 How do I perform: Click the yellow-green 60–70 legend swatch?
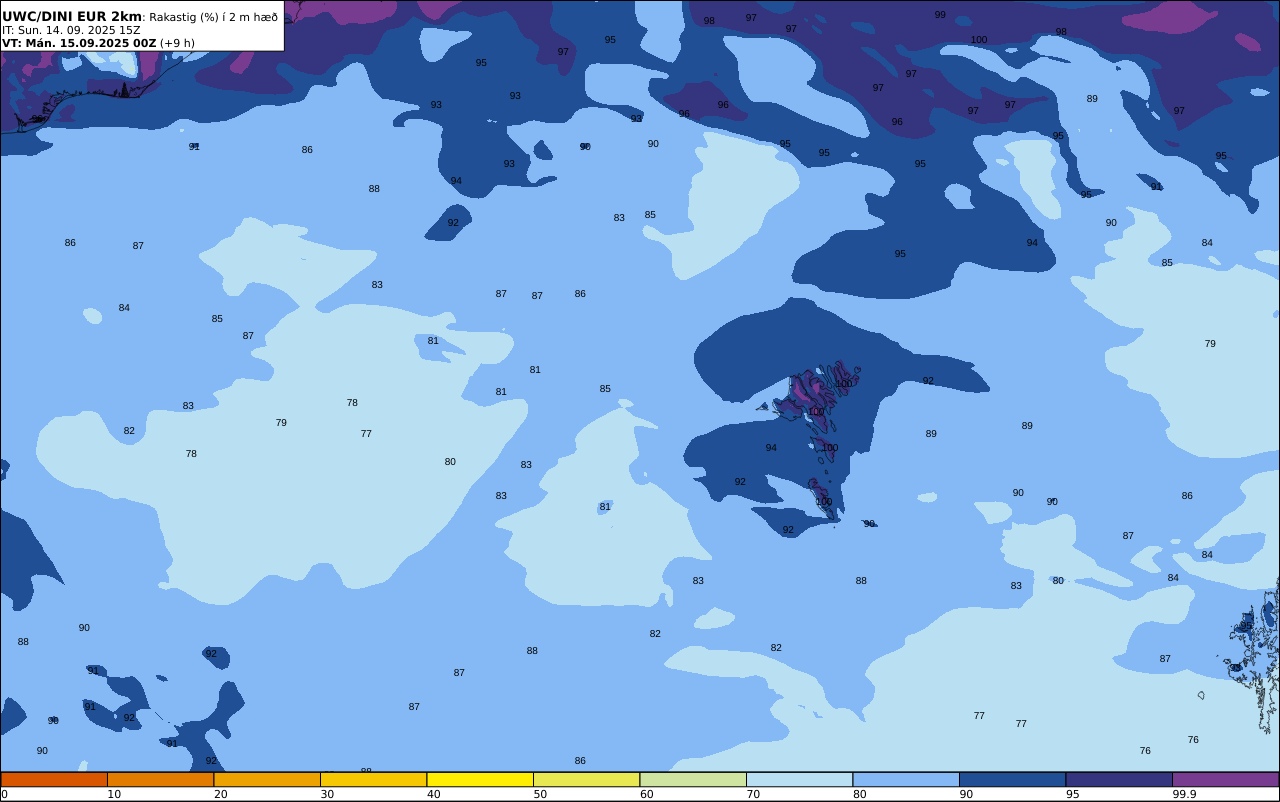(693, 779)
